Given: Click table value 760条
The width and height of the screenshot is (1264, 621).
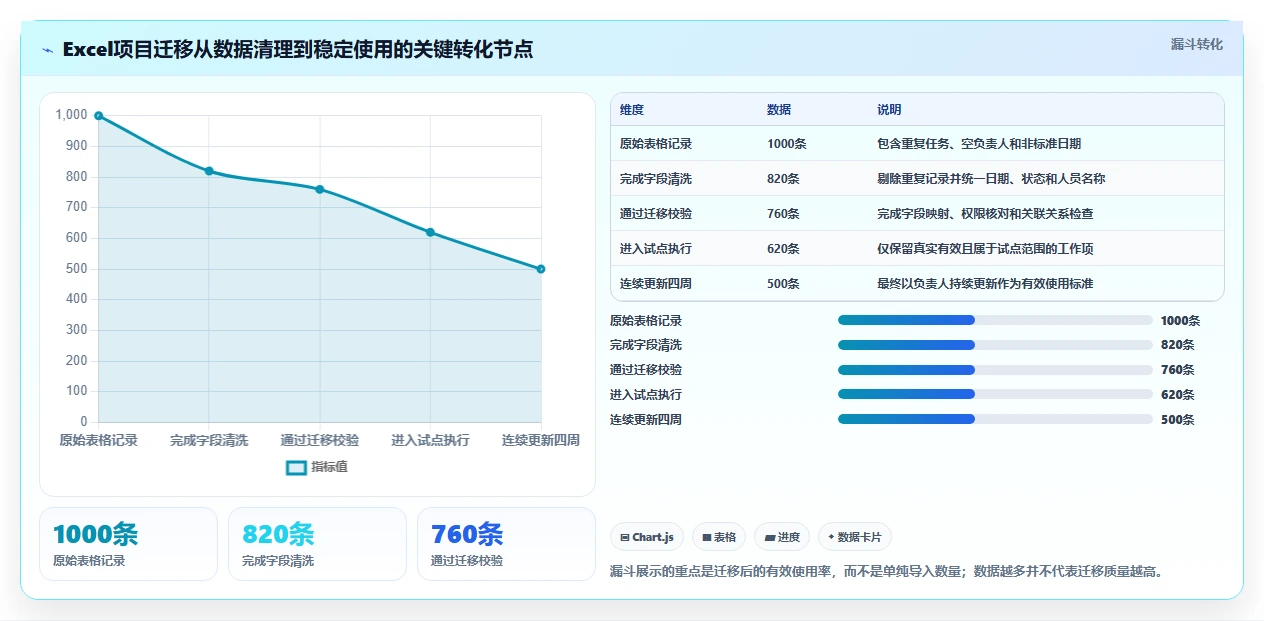Looking at the screenshot, I should click(783, 214).
